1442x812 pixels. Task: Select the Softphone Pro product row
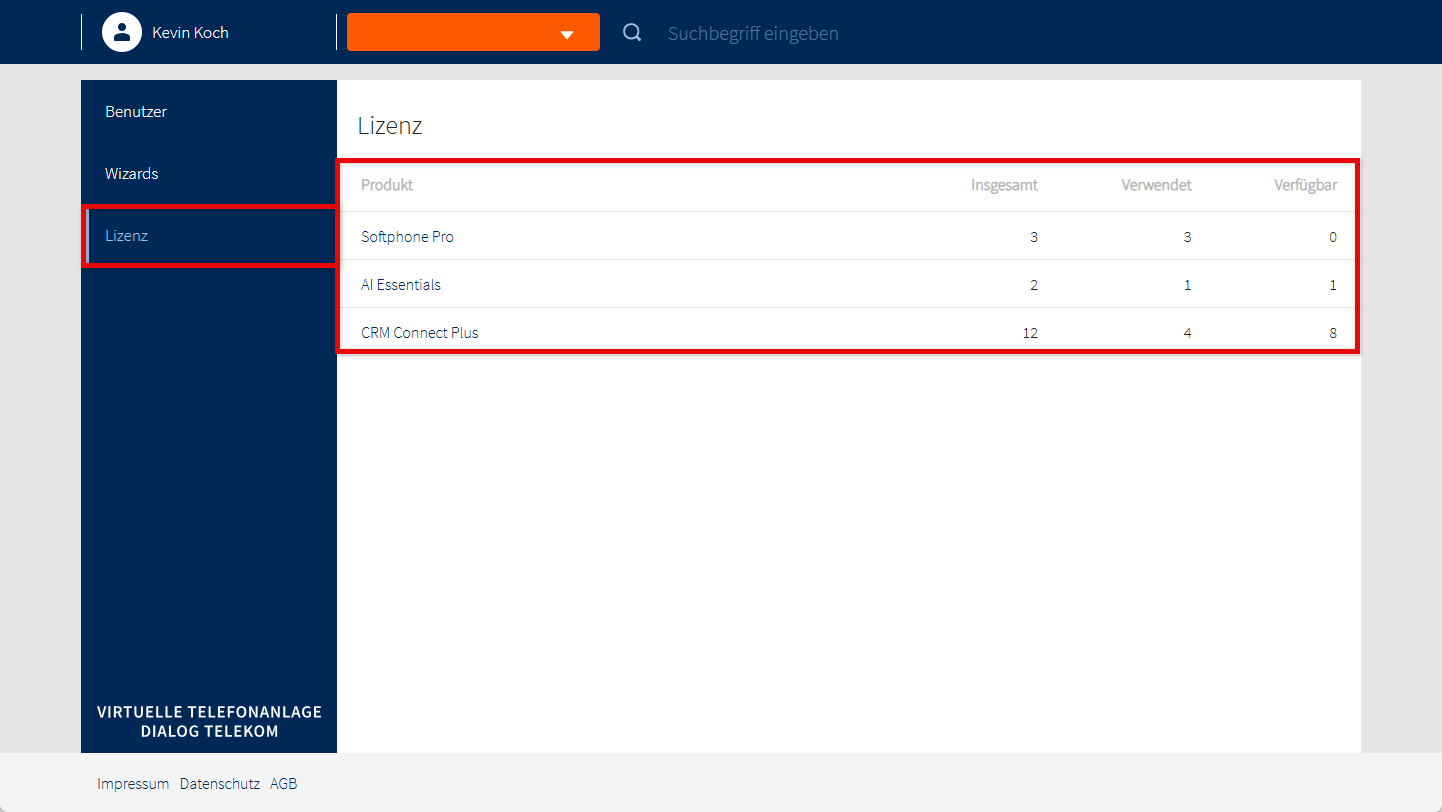(x=407, y=237)
